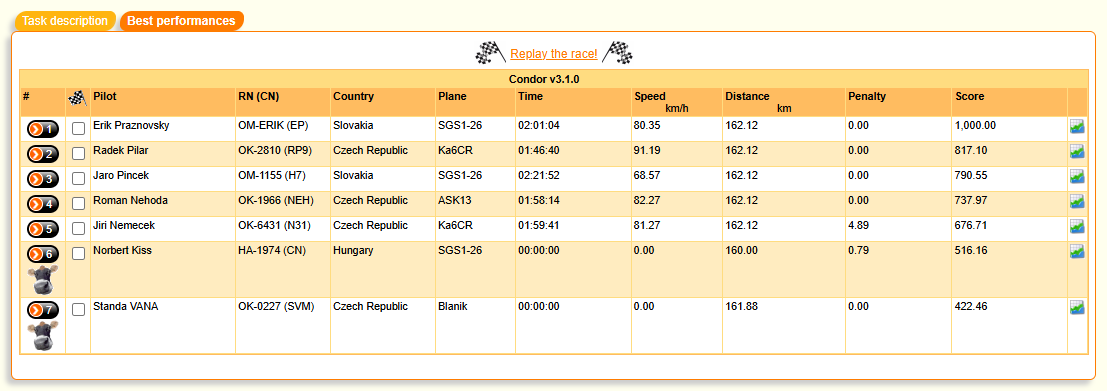Click the speed value 91.19
Image resolution: width=1107 pixels, height=391 pixels.
tap(647, 150)
